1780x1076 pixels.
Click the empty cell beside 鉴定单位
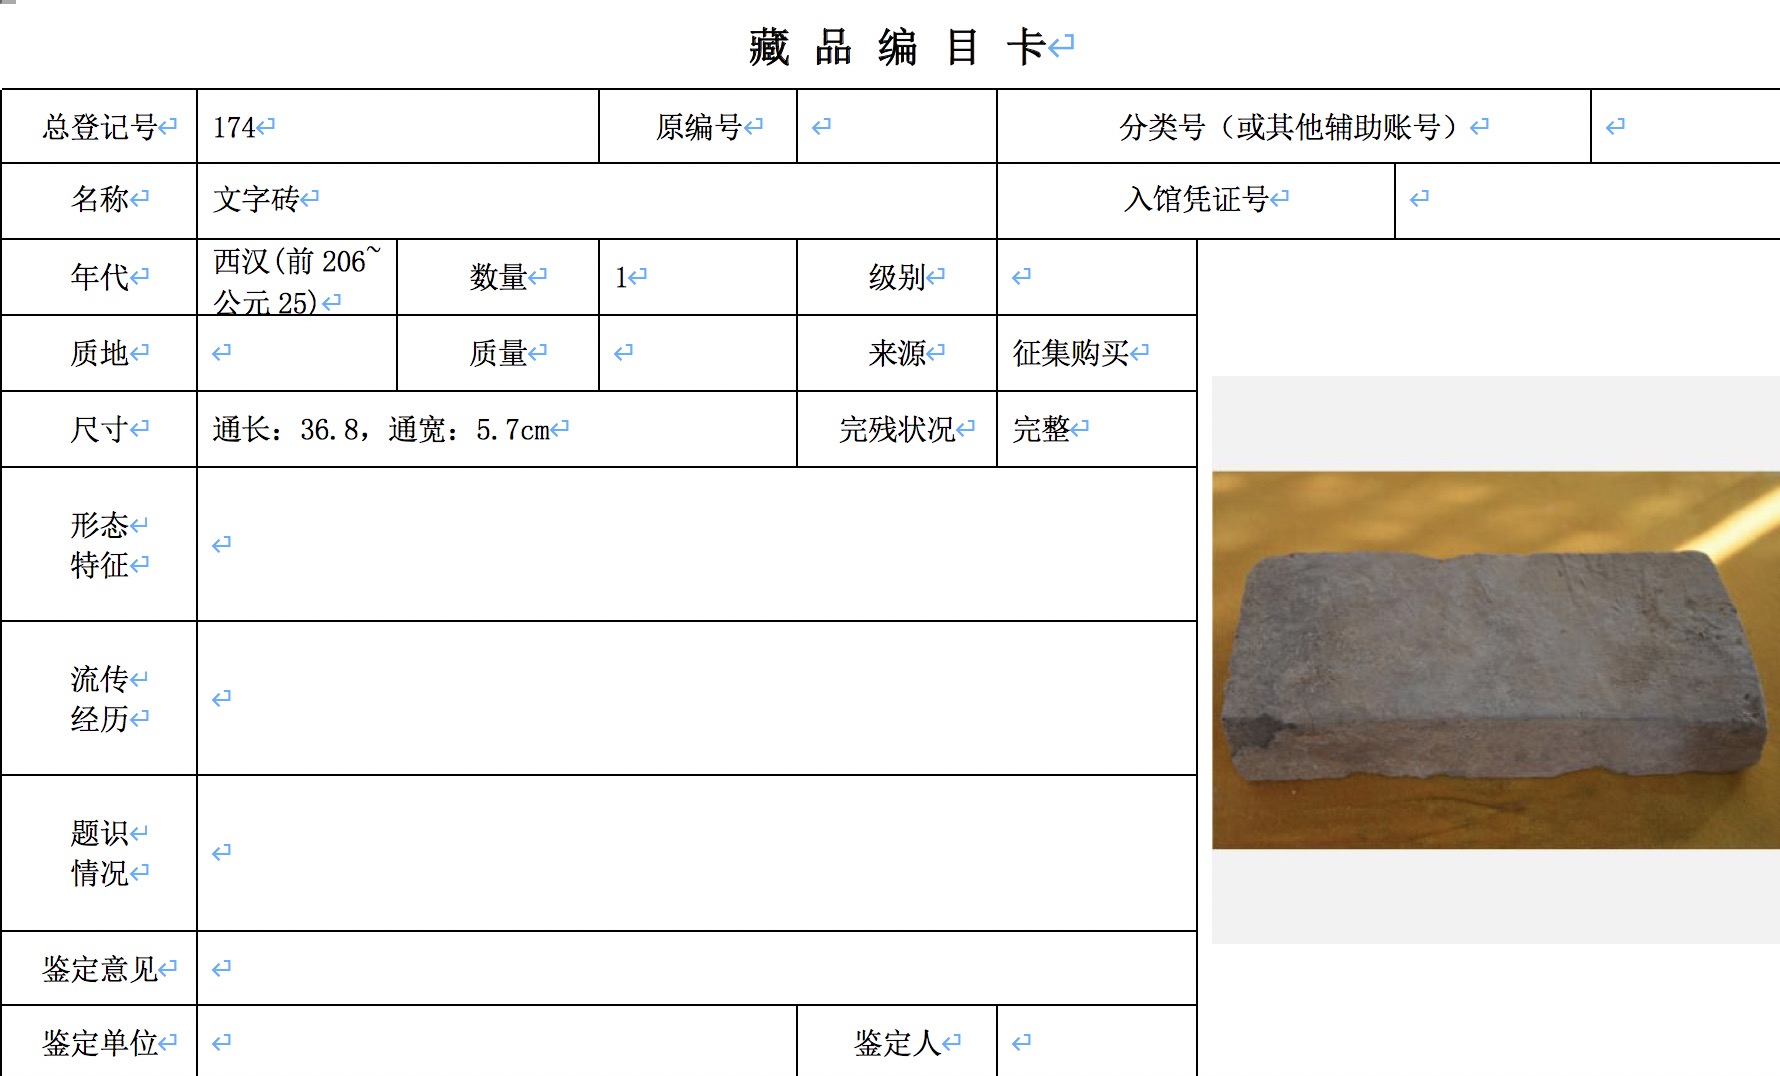[497, 1042]
